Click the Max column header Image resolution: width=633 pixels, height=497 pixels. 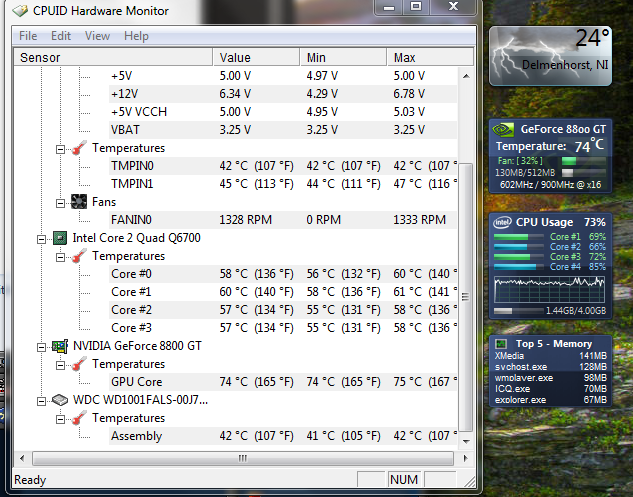coord(430,57)
